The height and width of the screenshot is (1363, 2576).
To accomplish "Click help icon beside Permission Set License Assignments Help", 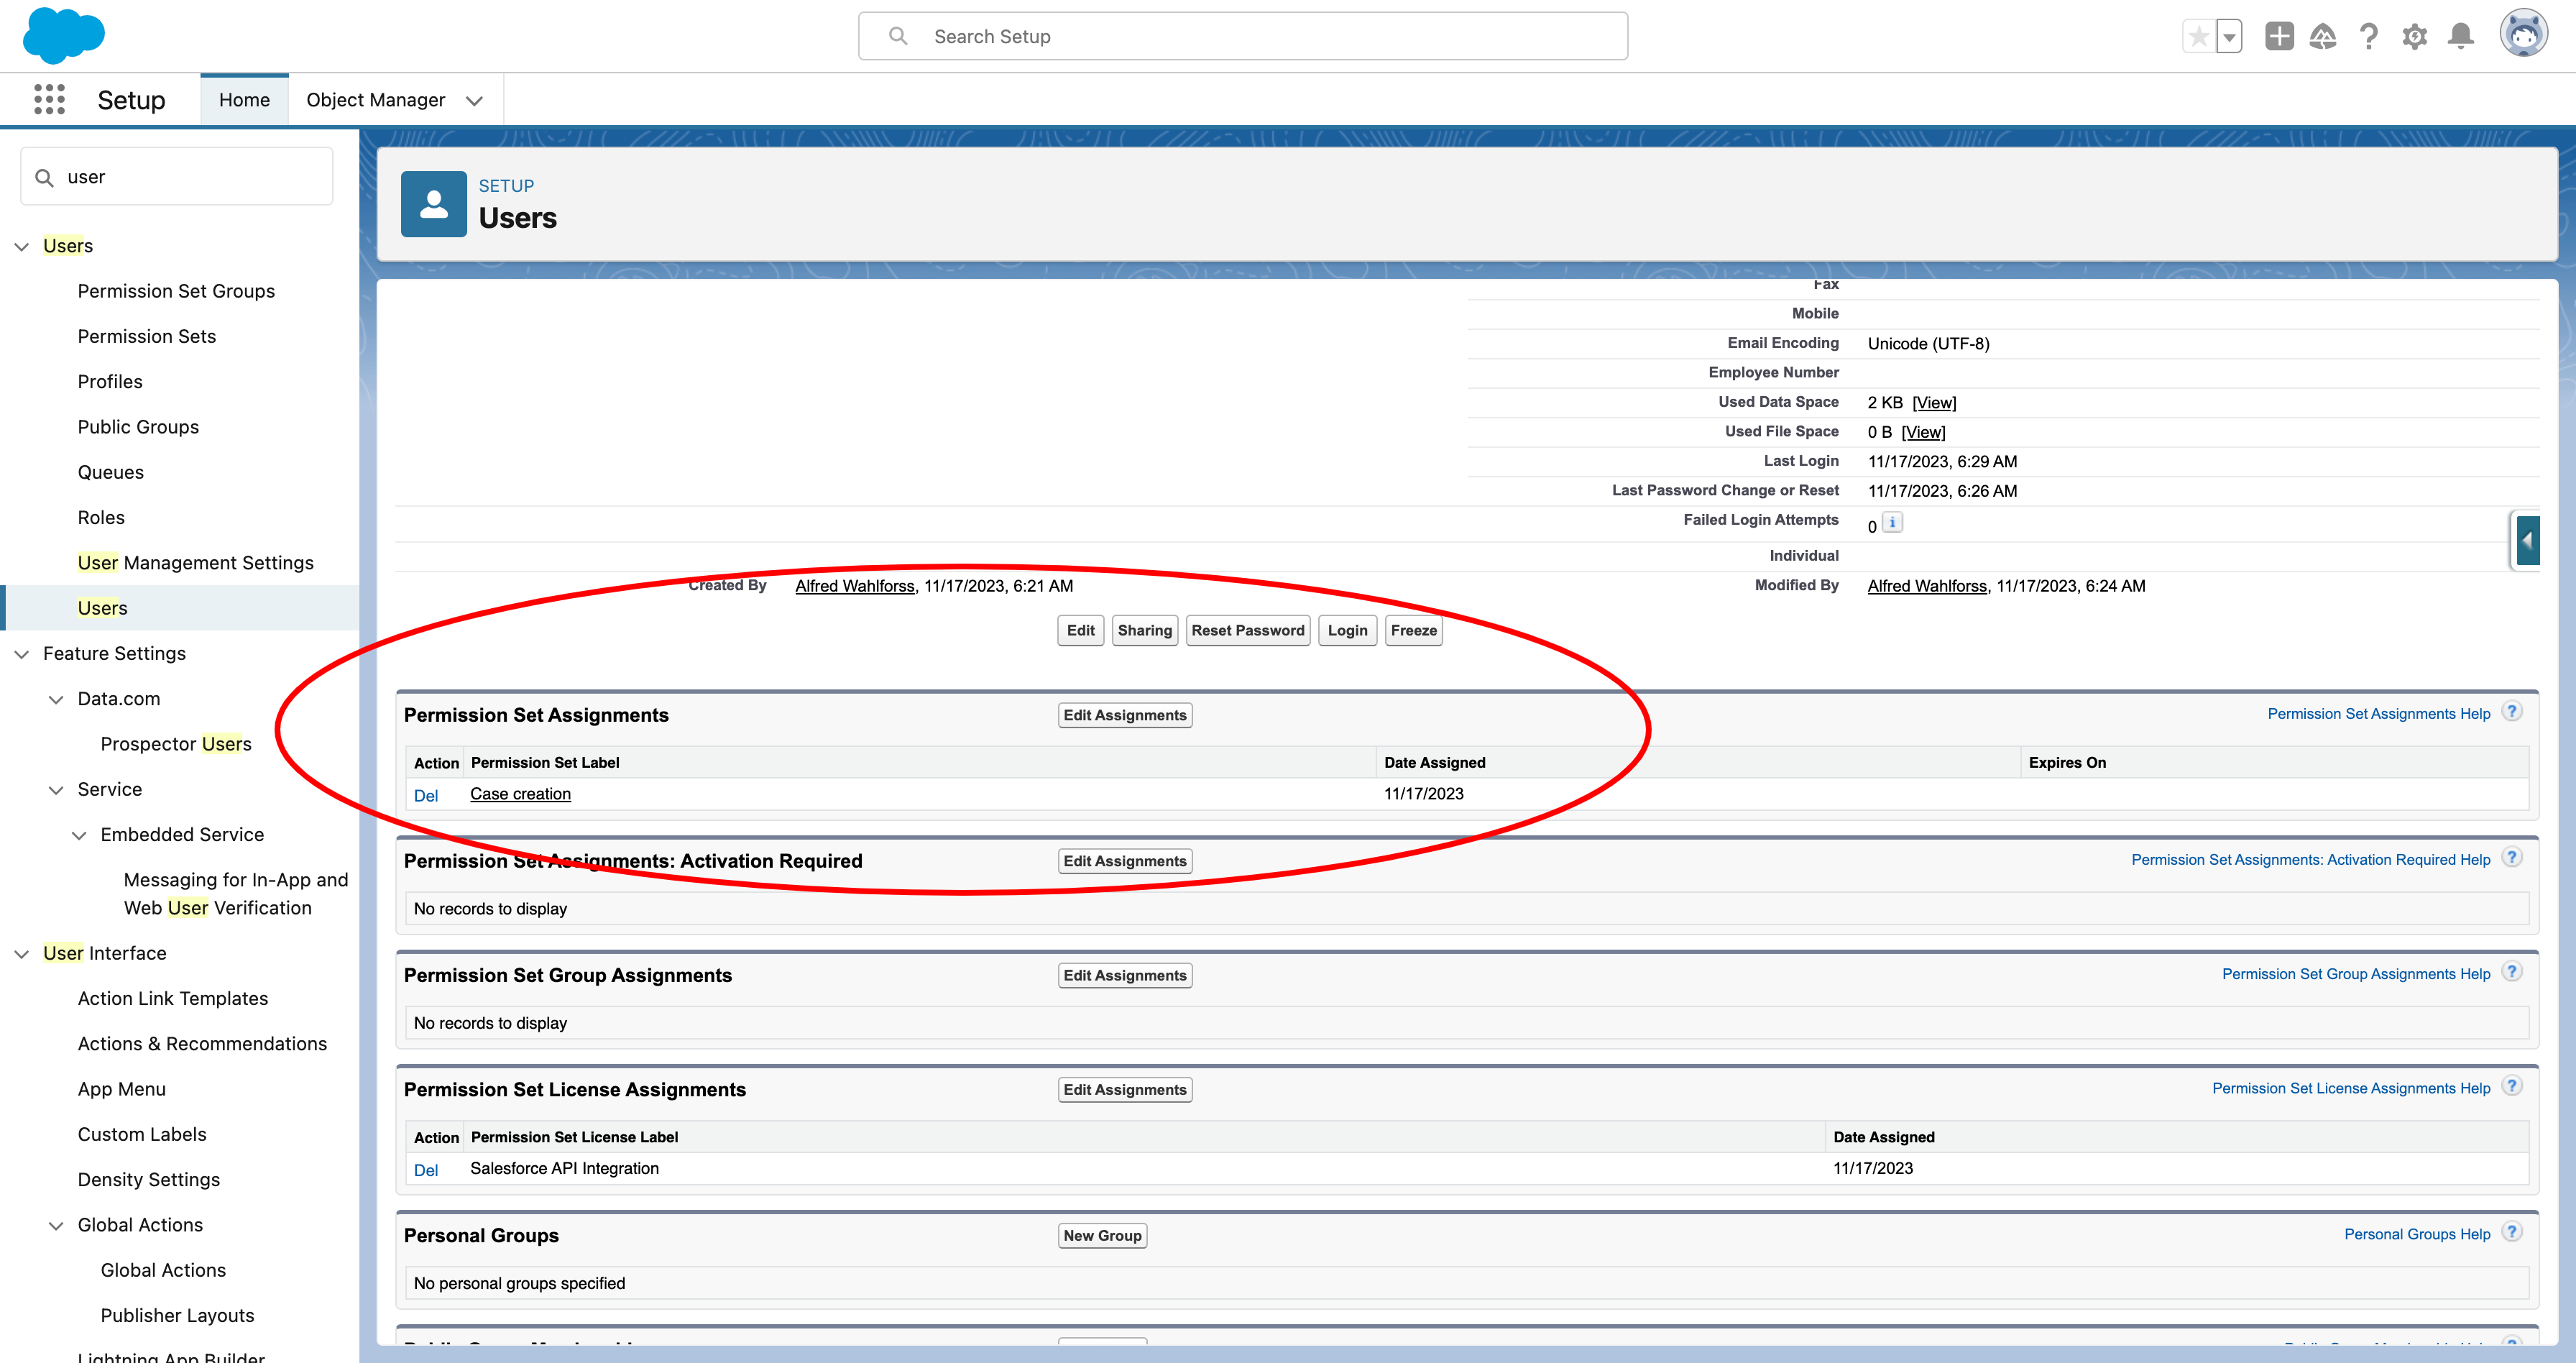I will (2512, 1086).
